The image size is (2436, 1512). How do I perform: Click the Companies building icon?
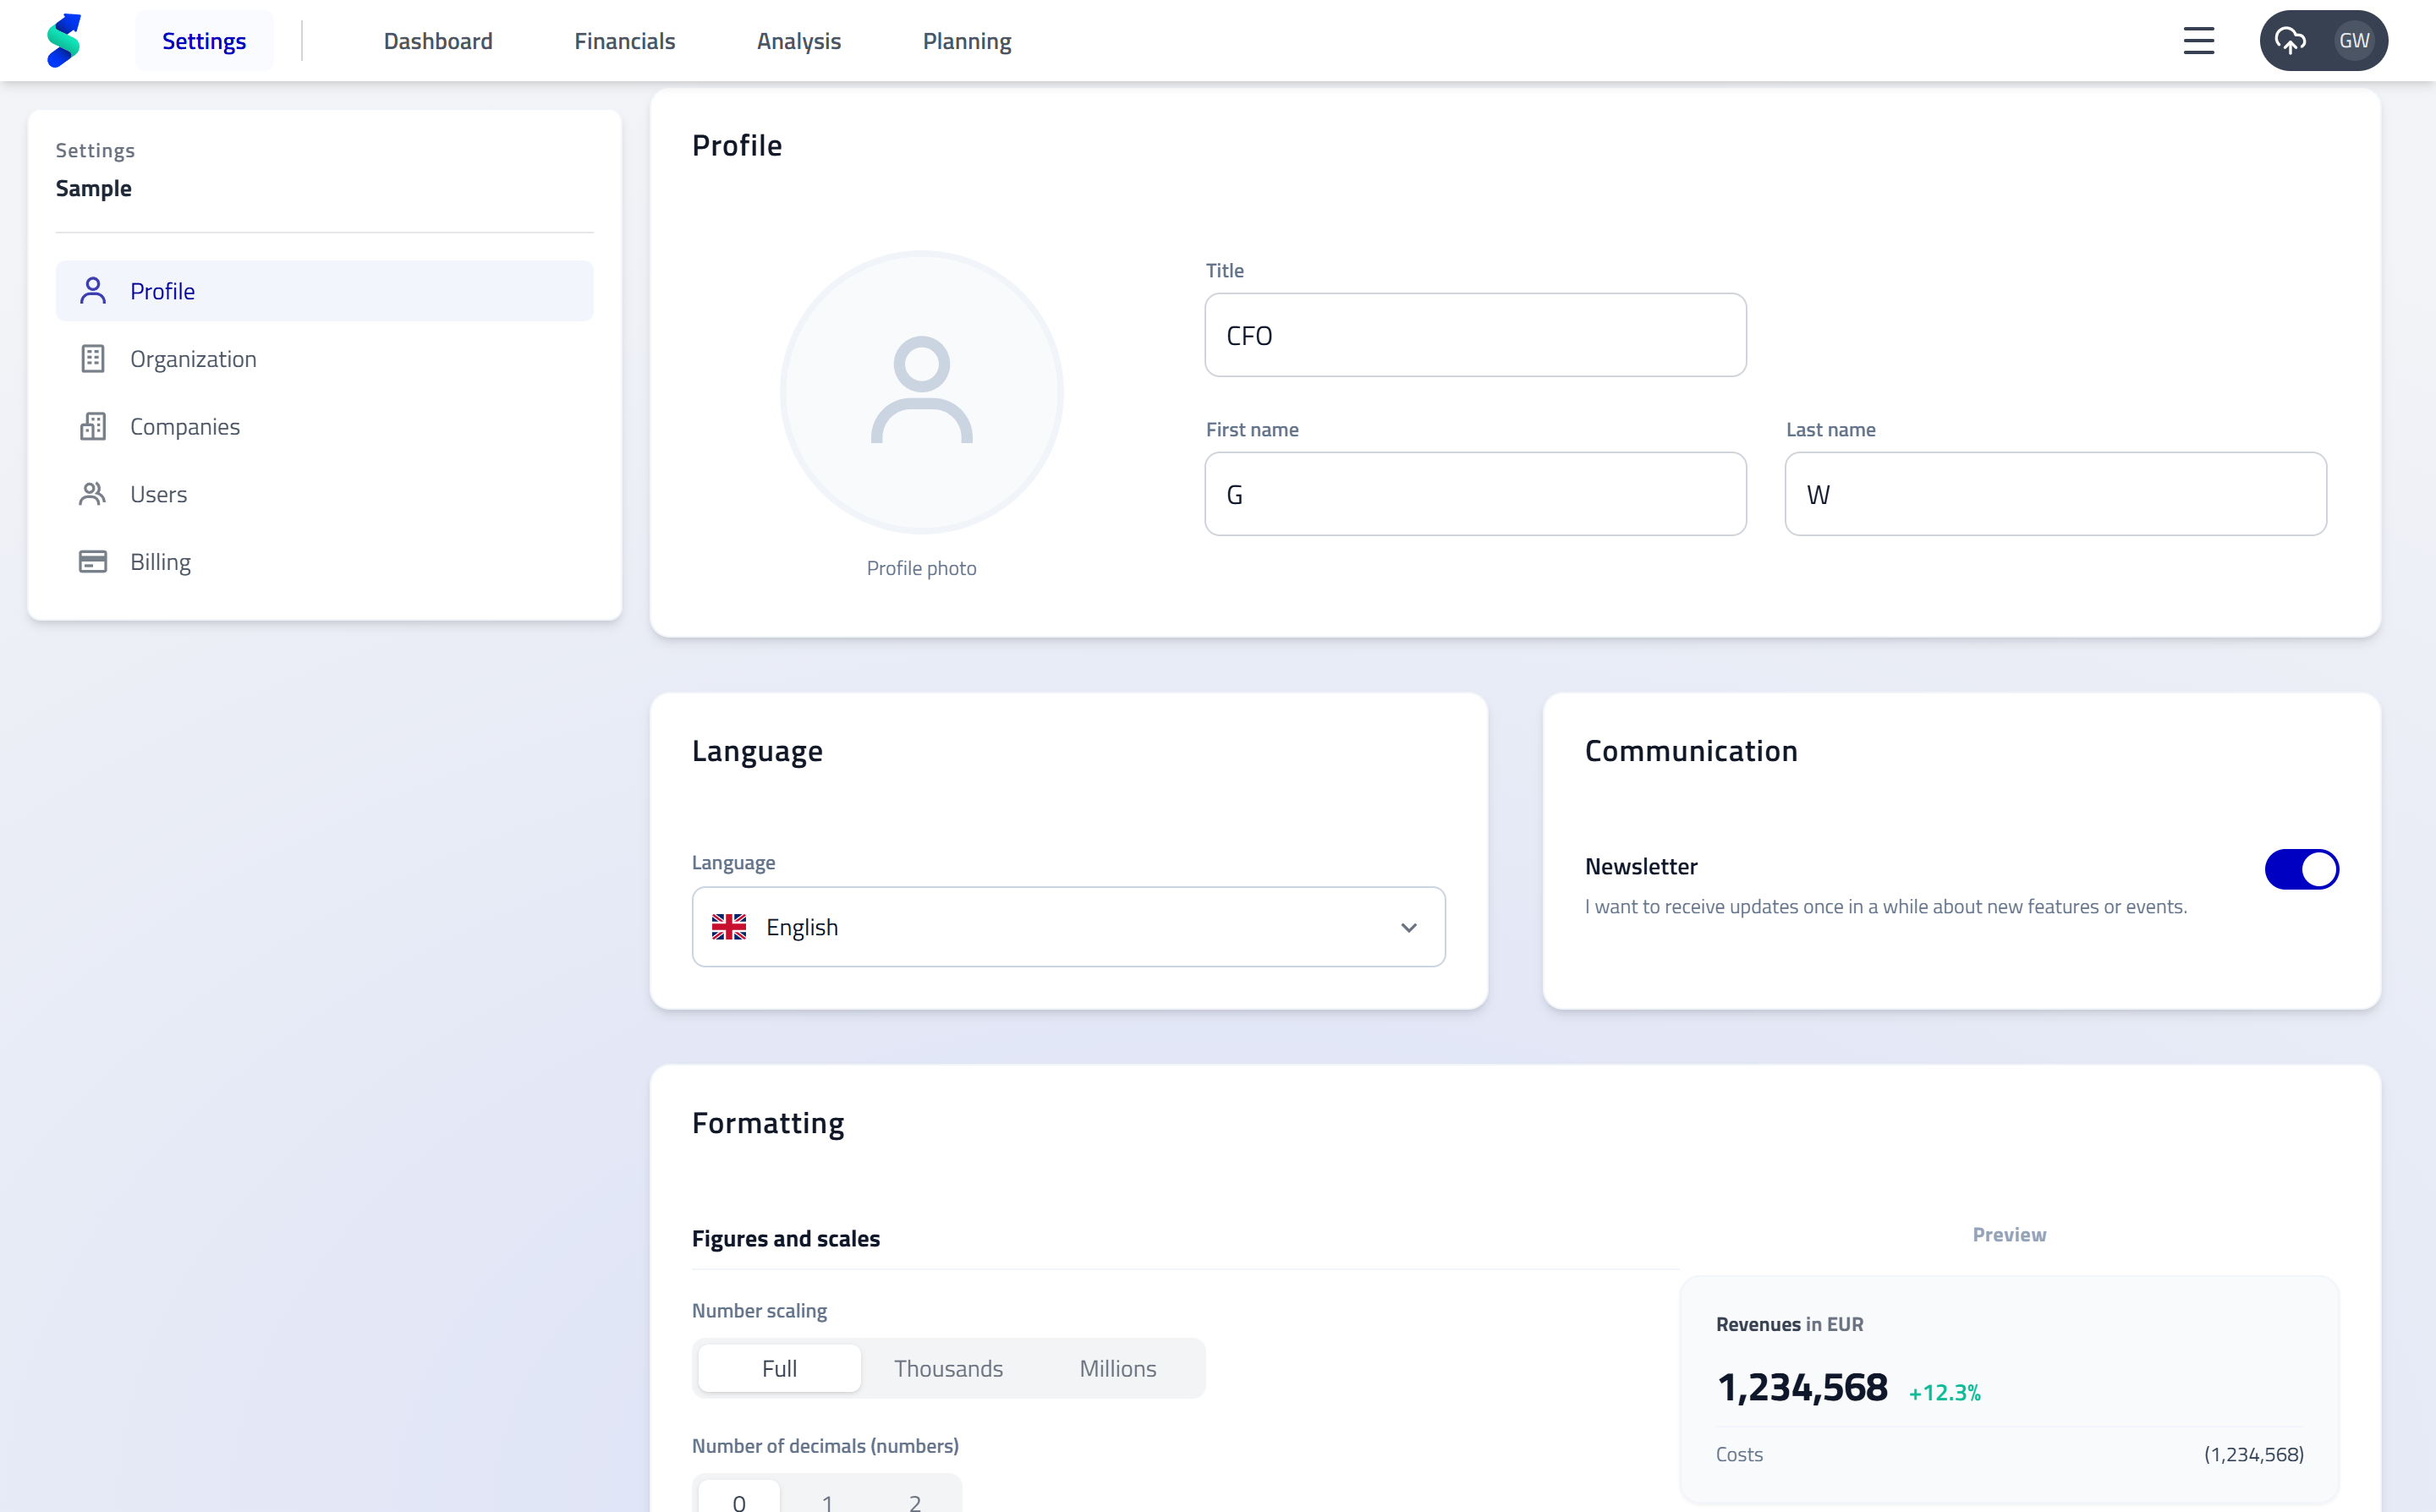(x=93, y=426)
